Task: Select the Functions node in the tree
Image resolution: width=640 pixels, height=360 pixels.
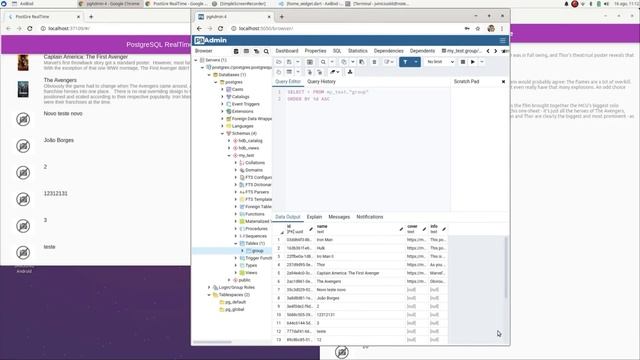Action: click(x=255, y=214)
